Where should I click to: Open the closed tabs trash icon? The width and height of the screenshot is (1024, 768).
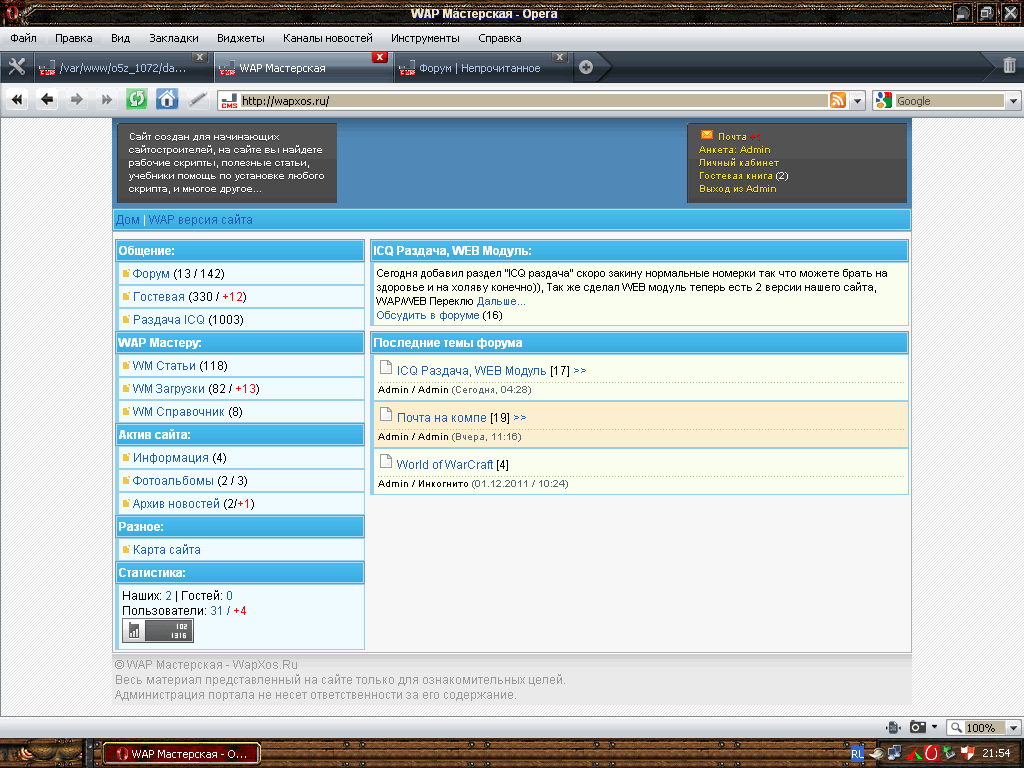pos(1009,65)
